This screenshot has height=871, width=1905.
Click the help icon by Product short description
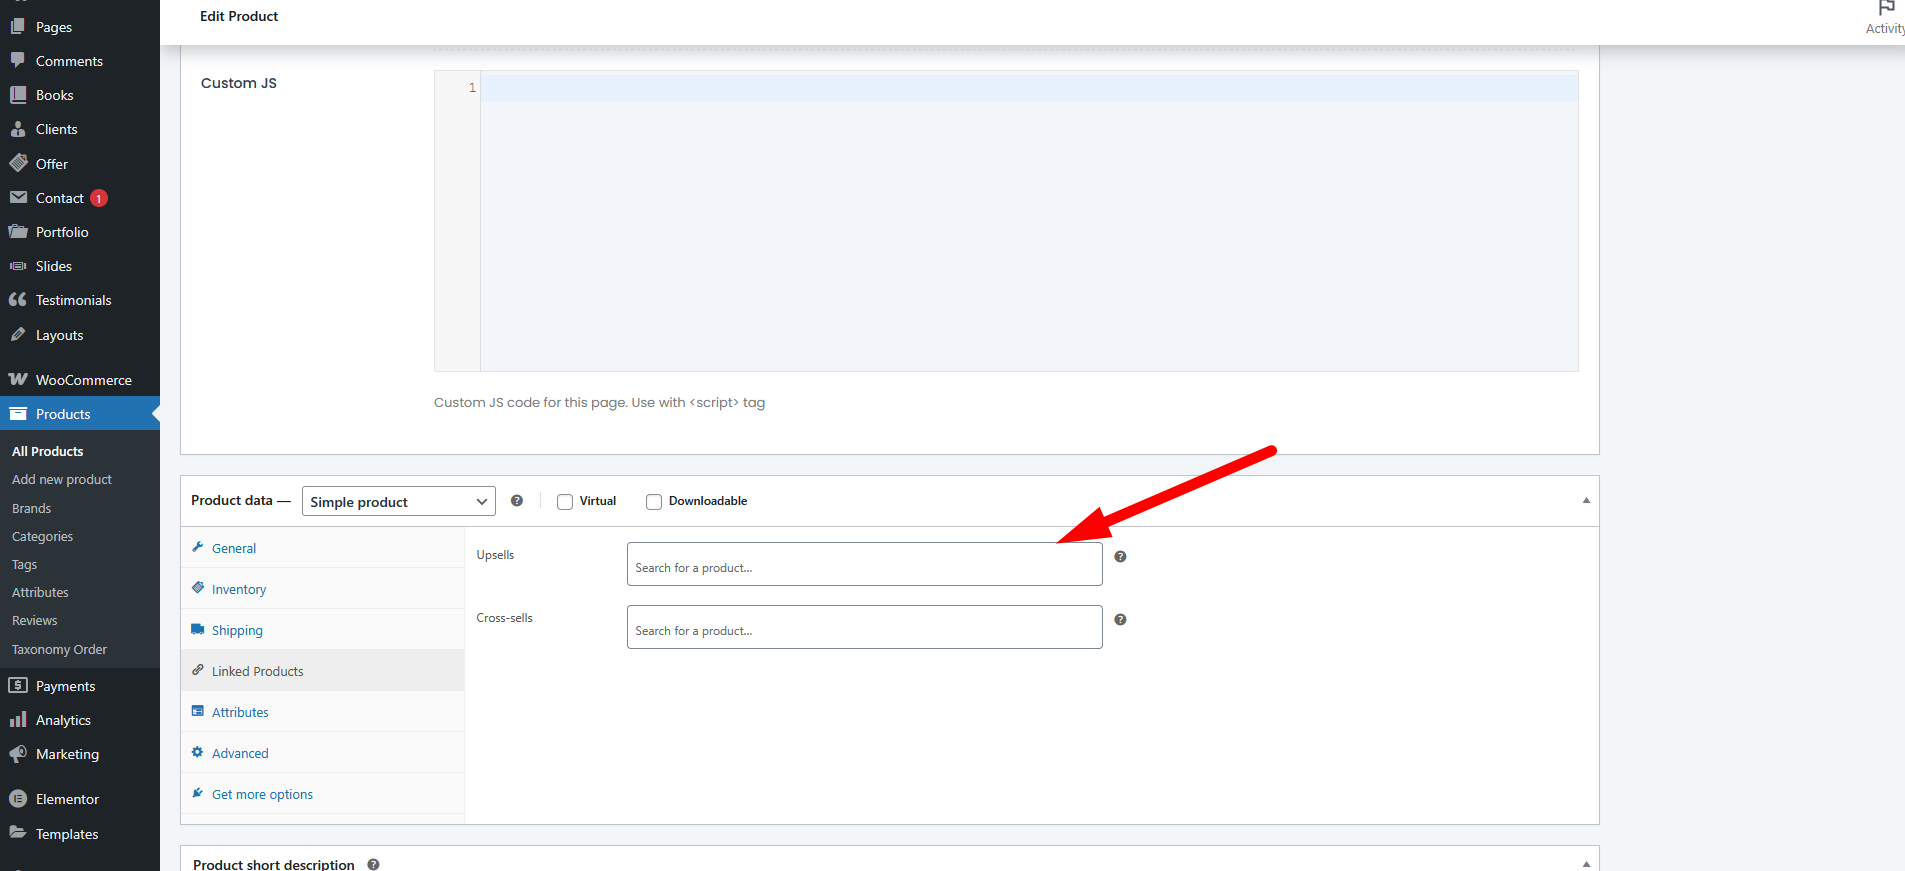click(373, 864)
